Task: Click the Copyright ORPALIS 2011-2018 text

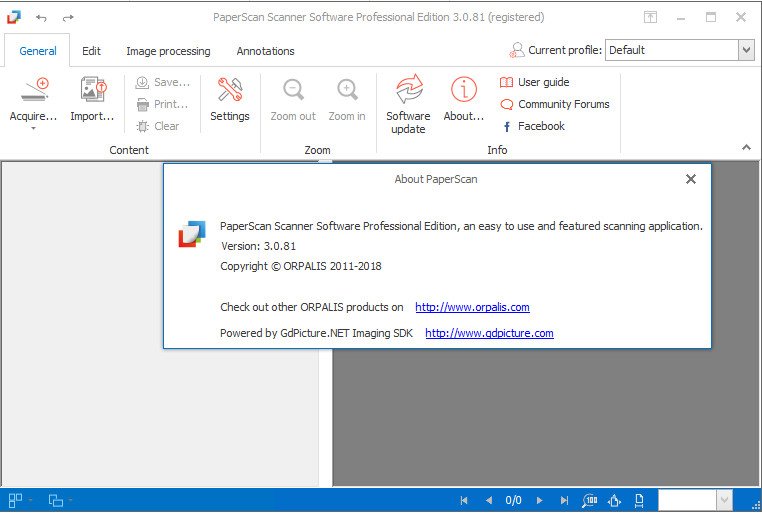Action: click(301, 266)
